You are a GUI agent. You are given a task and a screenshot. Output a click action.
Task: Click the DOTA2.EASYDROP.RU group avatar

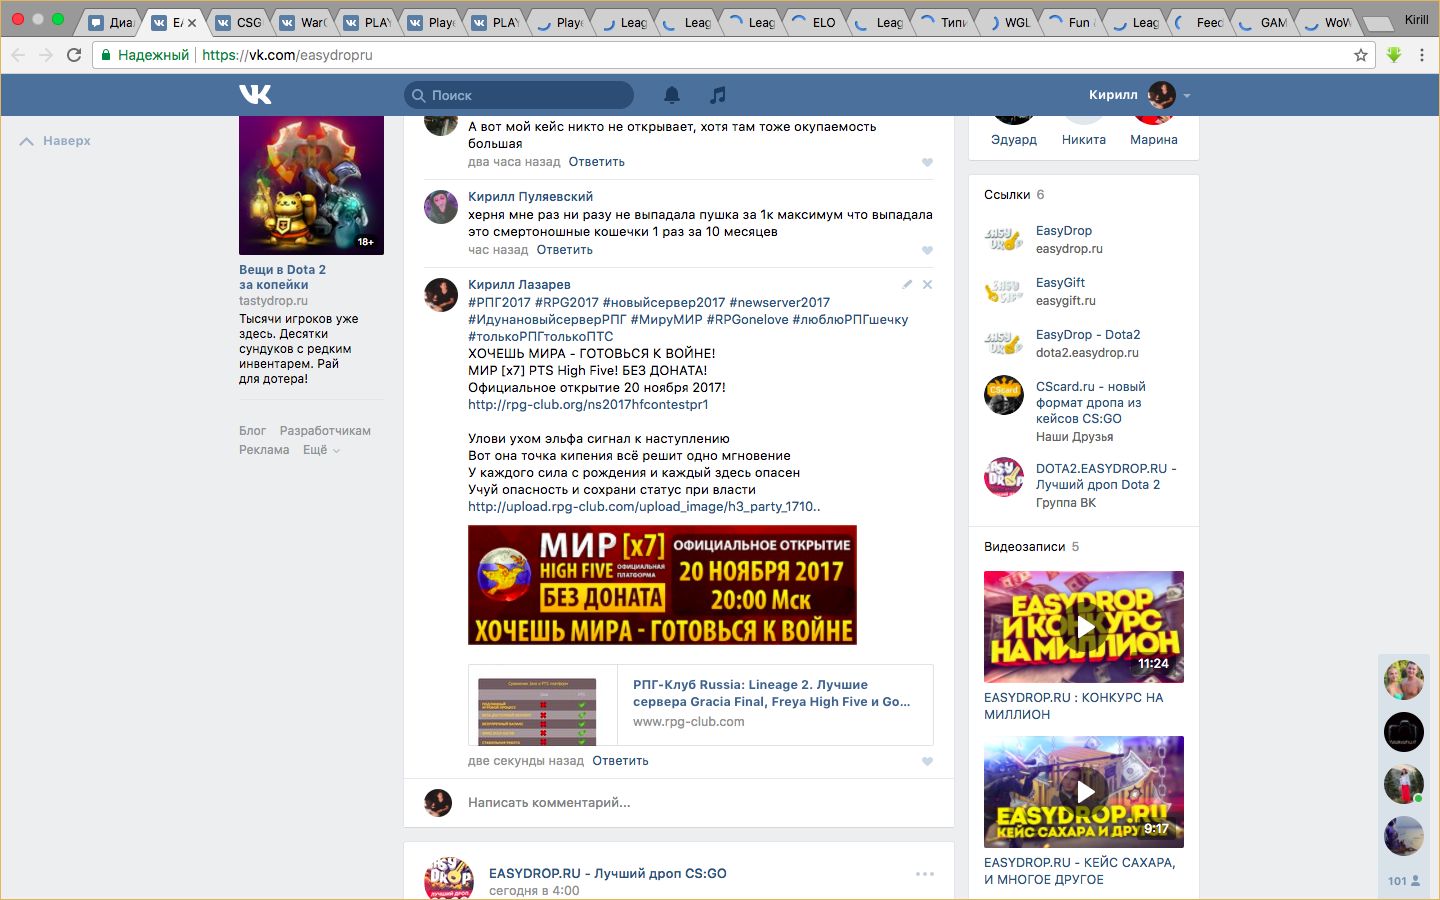tap(1004, 478)
